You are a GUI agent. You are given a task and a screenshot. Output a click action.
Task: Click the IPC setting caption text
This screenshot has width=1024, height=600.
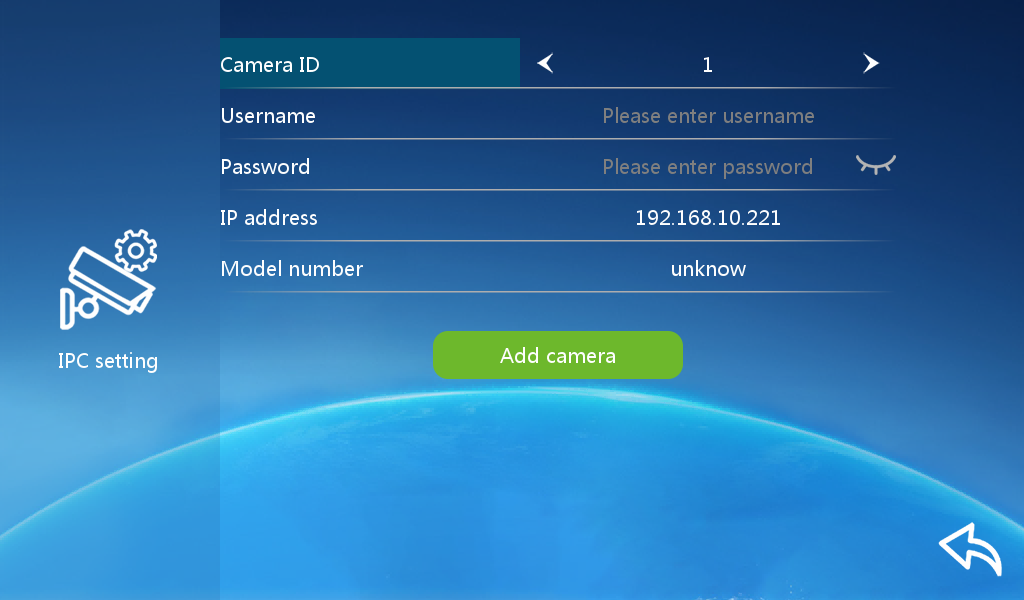click(108, 361)
